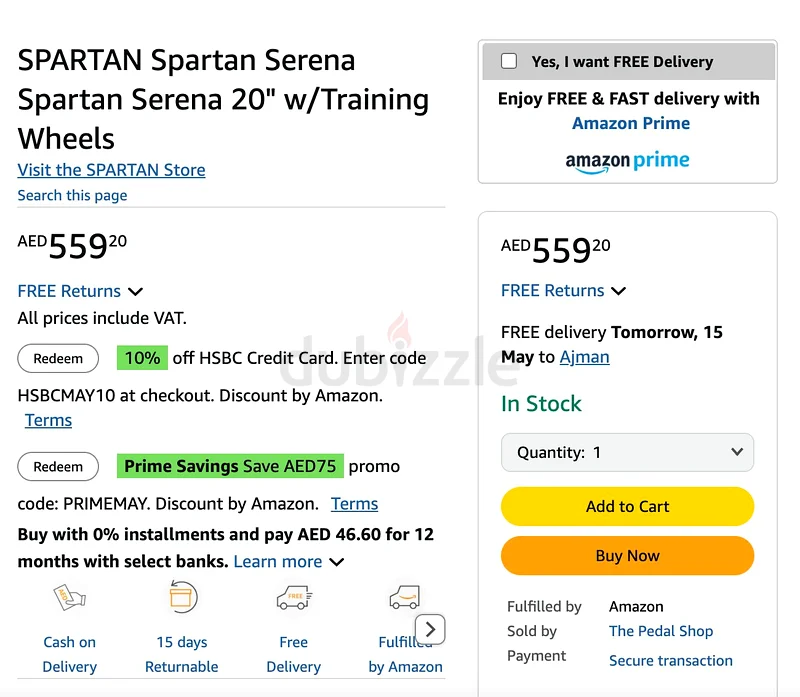
Task: Expand Learn more about installments
Action: (289, 562)
